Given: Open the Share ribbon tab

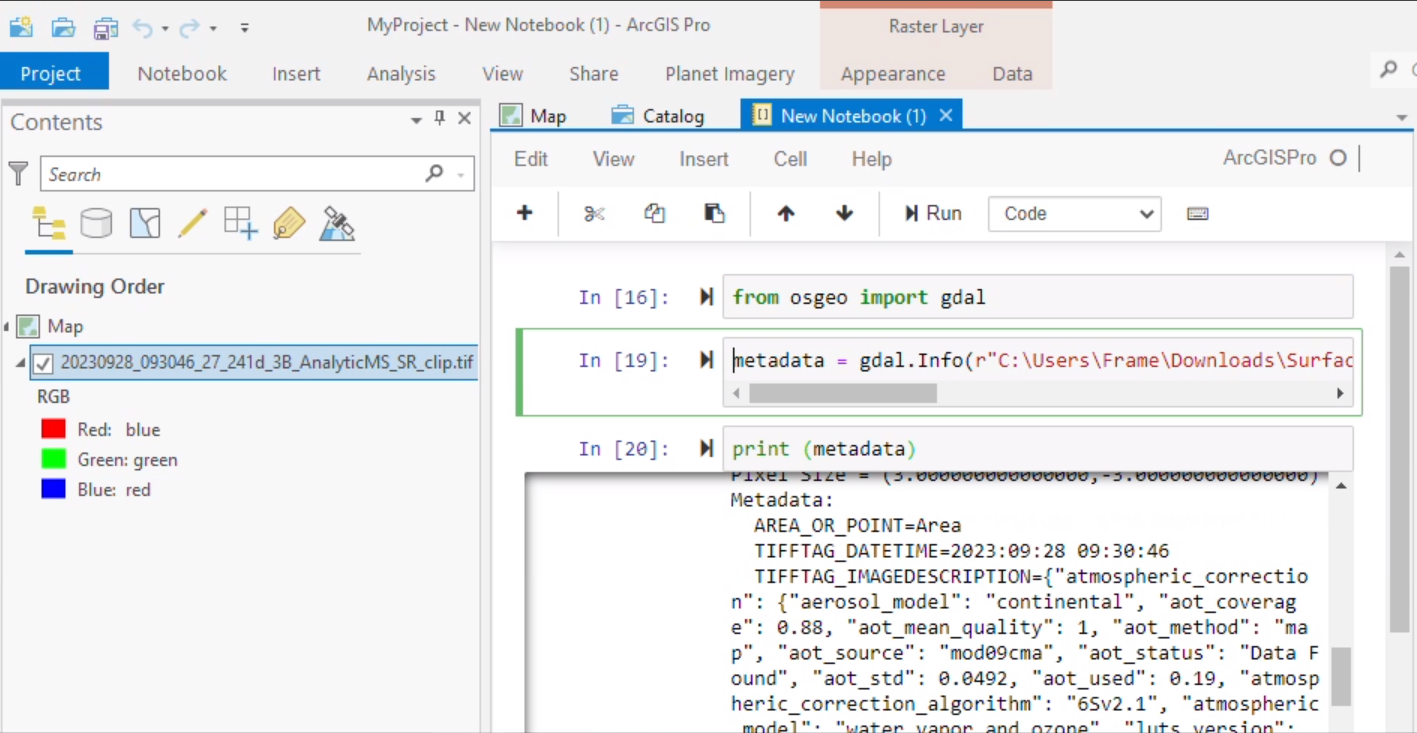Looking at the screenshot, I should pyautogui.click(x=593, y=73).
